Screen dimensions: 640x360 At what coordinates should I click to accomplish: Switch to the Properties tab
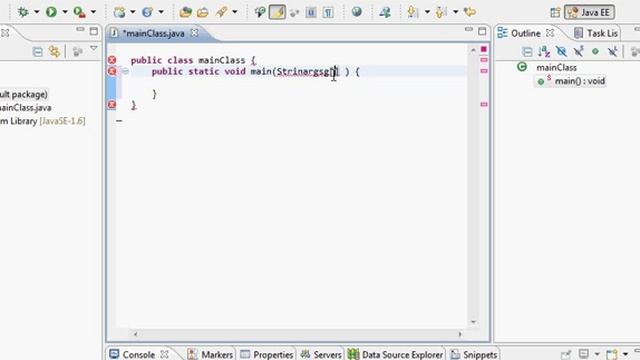click(x=267, y=354)
